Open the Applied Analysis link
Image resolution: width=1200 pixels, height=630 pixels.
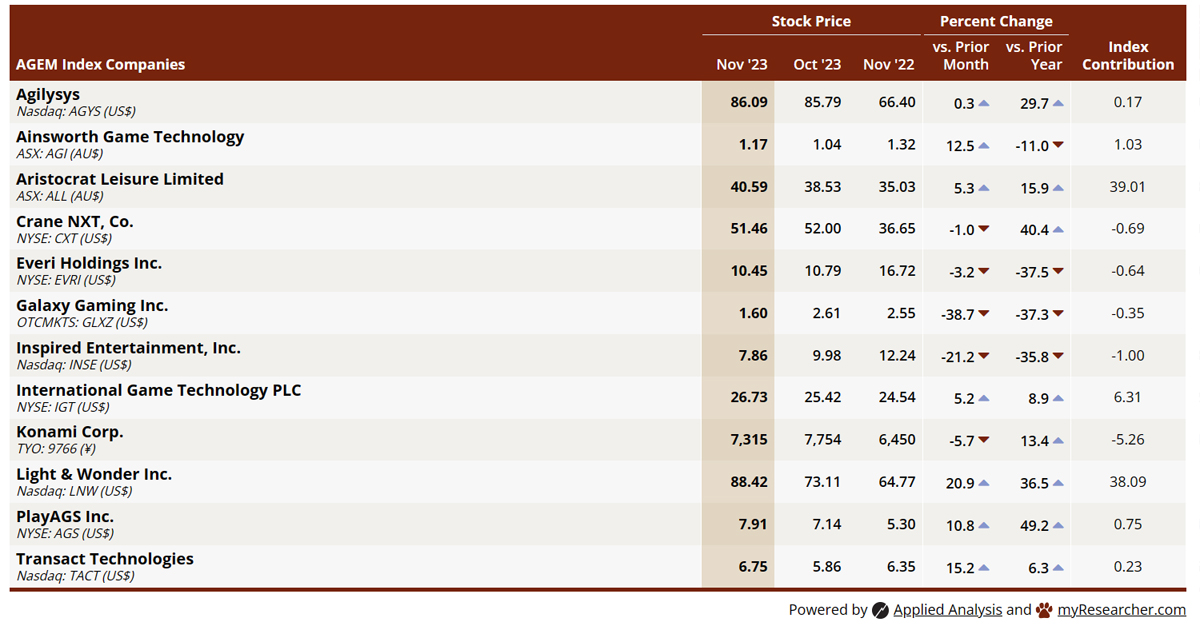coord(947,610)
